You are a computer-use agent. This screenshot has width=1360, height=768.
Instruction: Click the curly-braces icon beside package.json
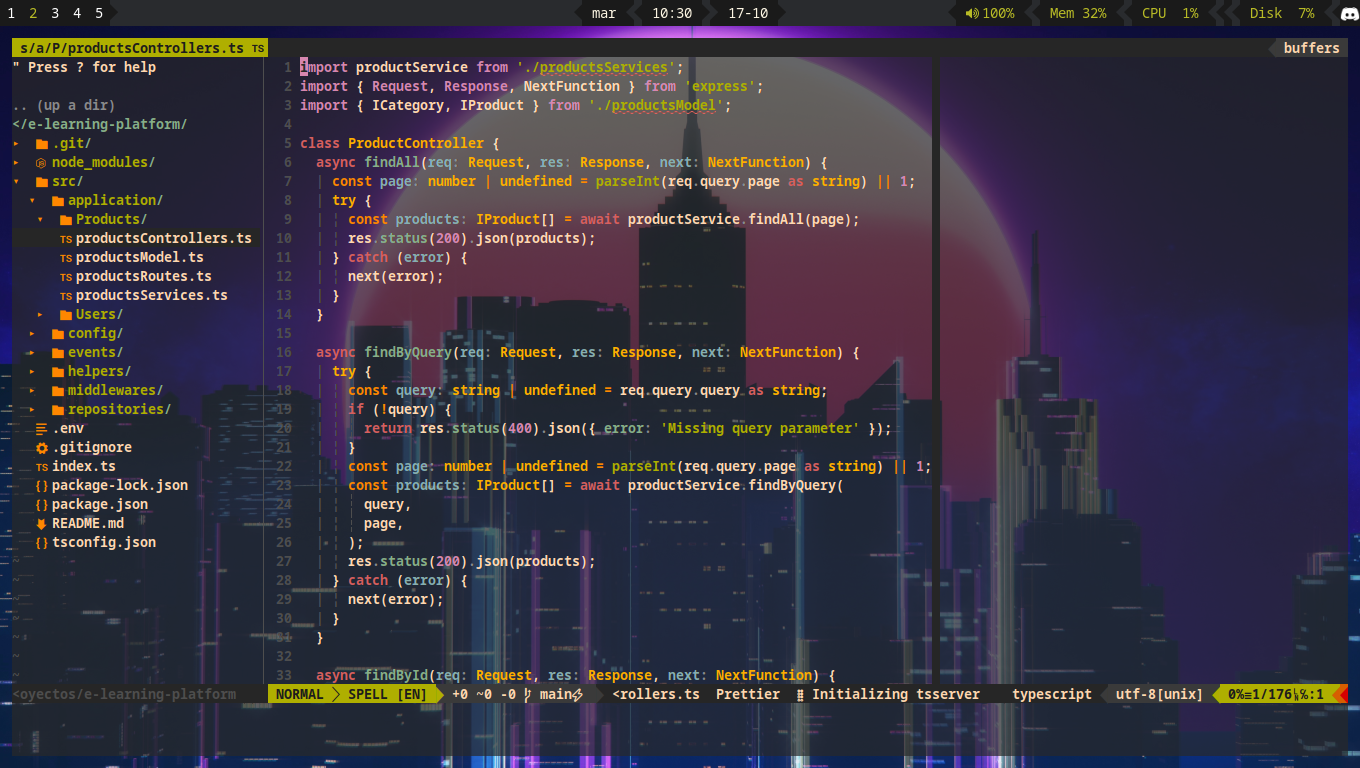click(42, 504)
